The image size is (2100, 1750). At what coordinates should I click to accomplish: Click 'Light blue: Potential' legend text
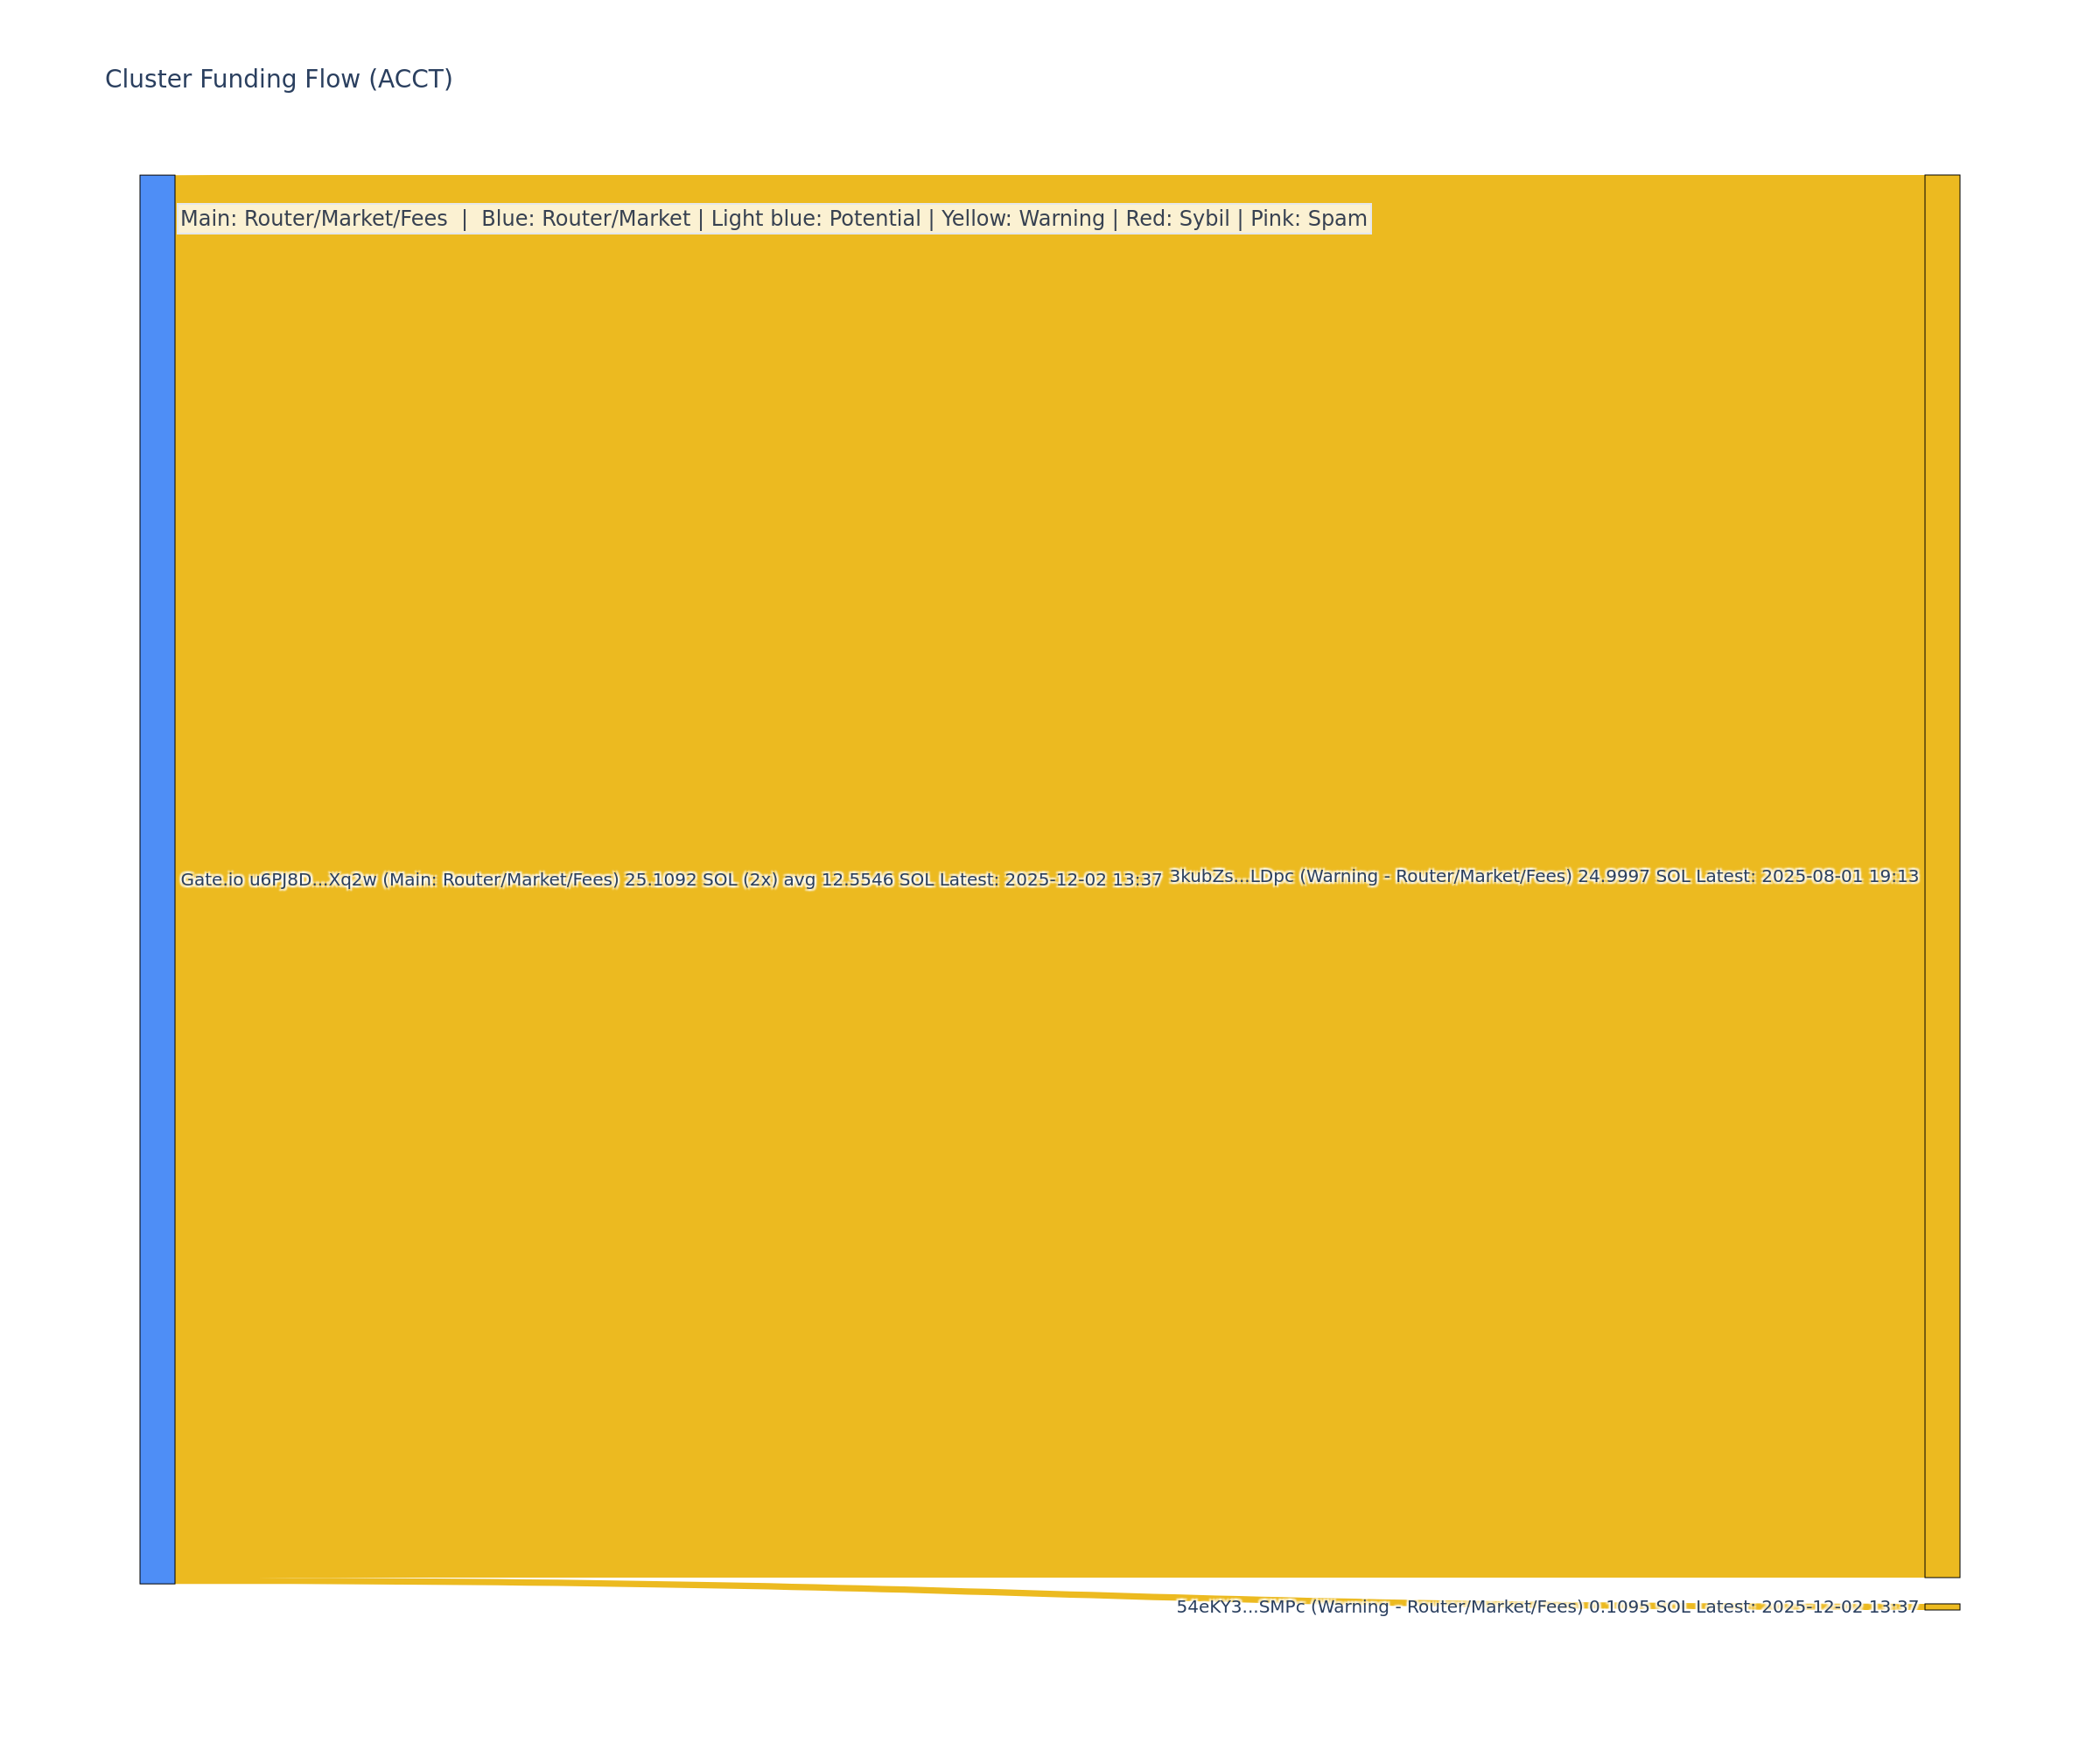[x=815, y=218]
